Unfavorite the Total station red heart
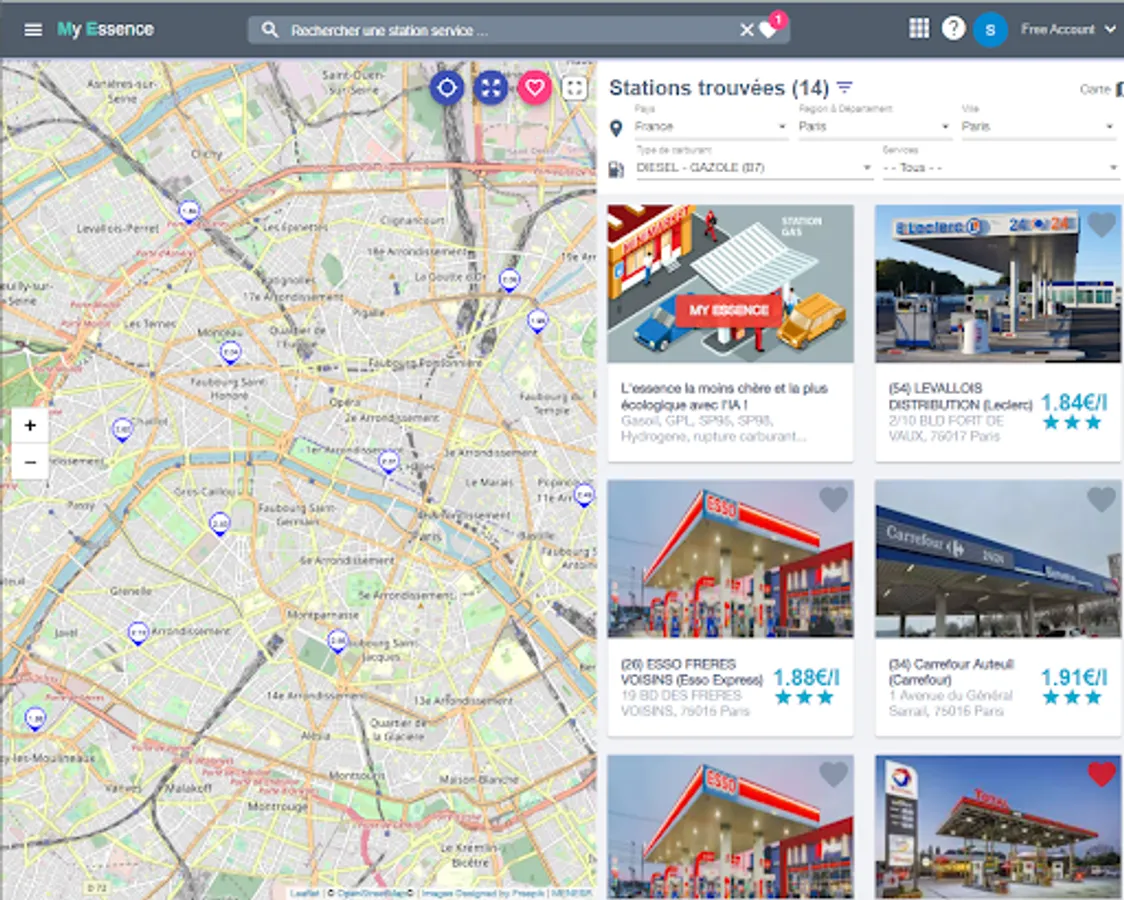Screen dimensions: 1124x900 1102,774
